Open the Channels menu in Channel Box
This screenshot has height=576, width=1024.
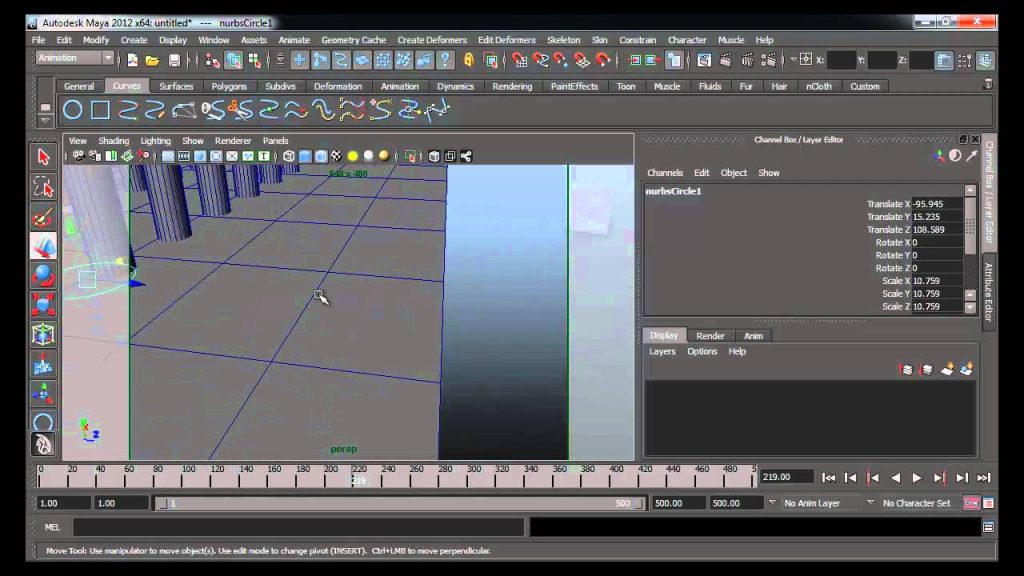665,172
